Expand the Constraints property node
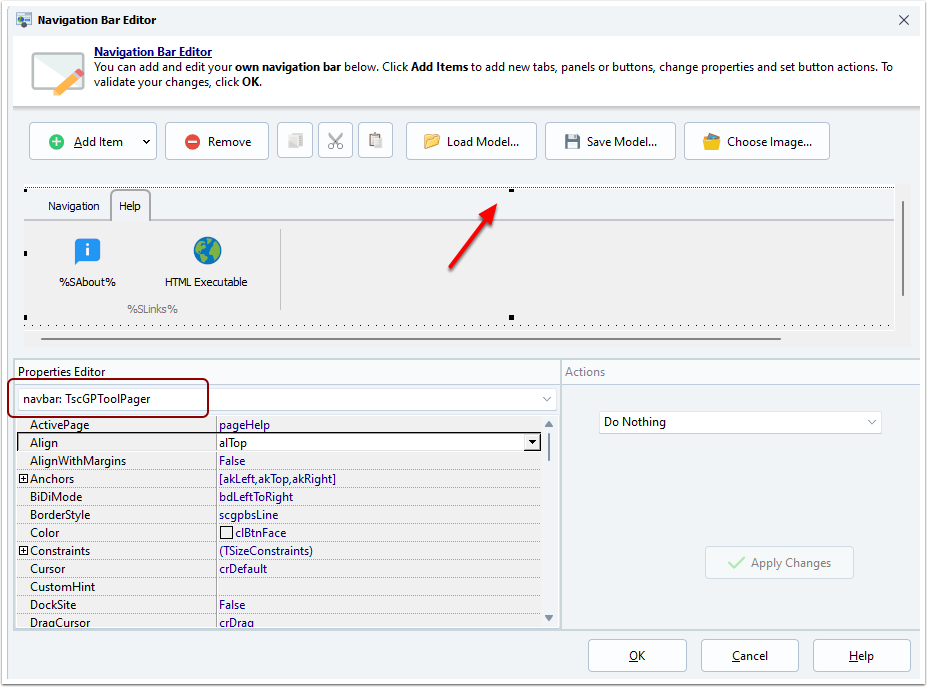The width and height of the screenshot is (927, 687). tap(23, 551)
